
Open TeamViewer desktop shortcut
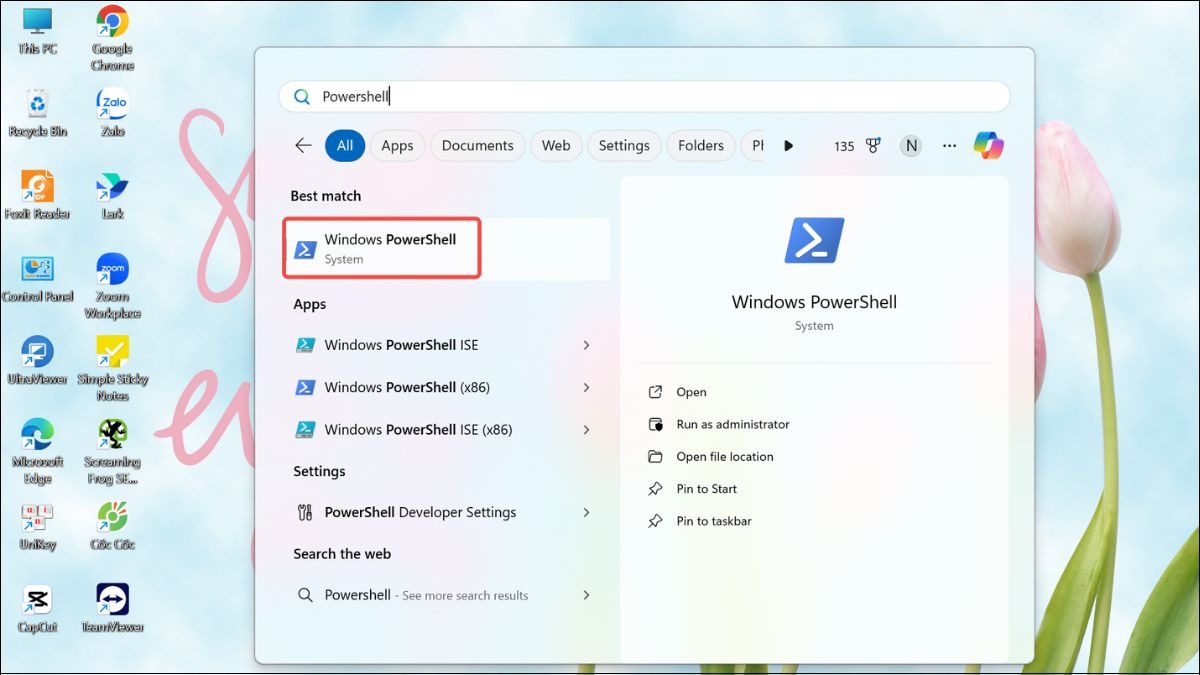[x=112, y=610]
